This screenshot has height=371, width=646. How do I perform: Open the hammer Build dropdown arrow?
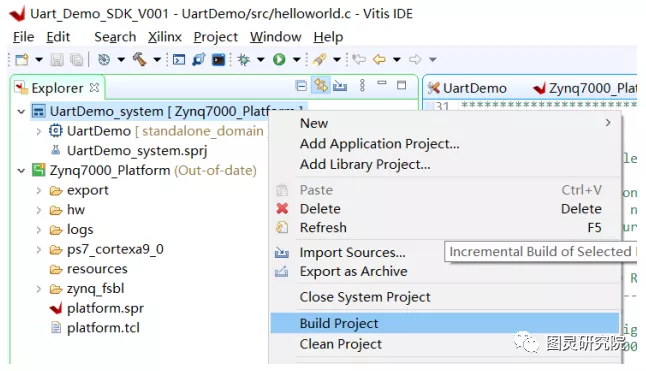(x=157, y=60)
